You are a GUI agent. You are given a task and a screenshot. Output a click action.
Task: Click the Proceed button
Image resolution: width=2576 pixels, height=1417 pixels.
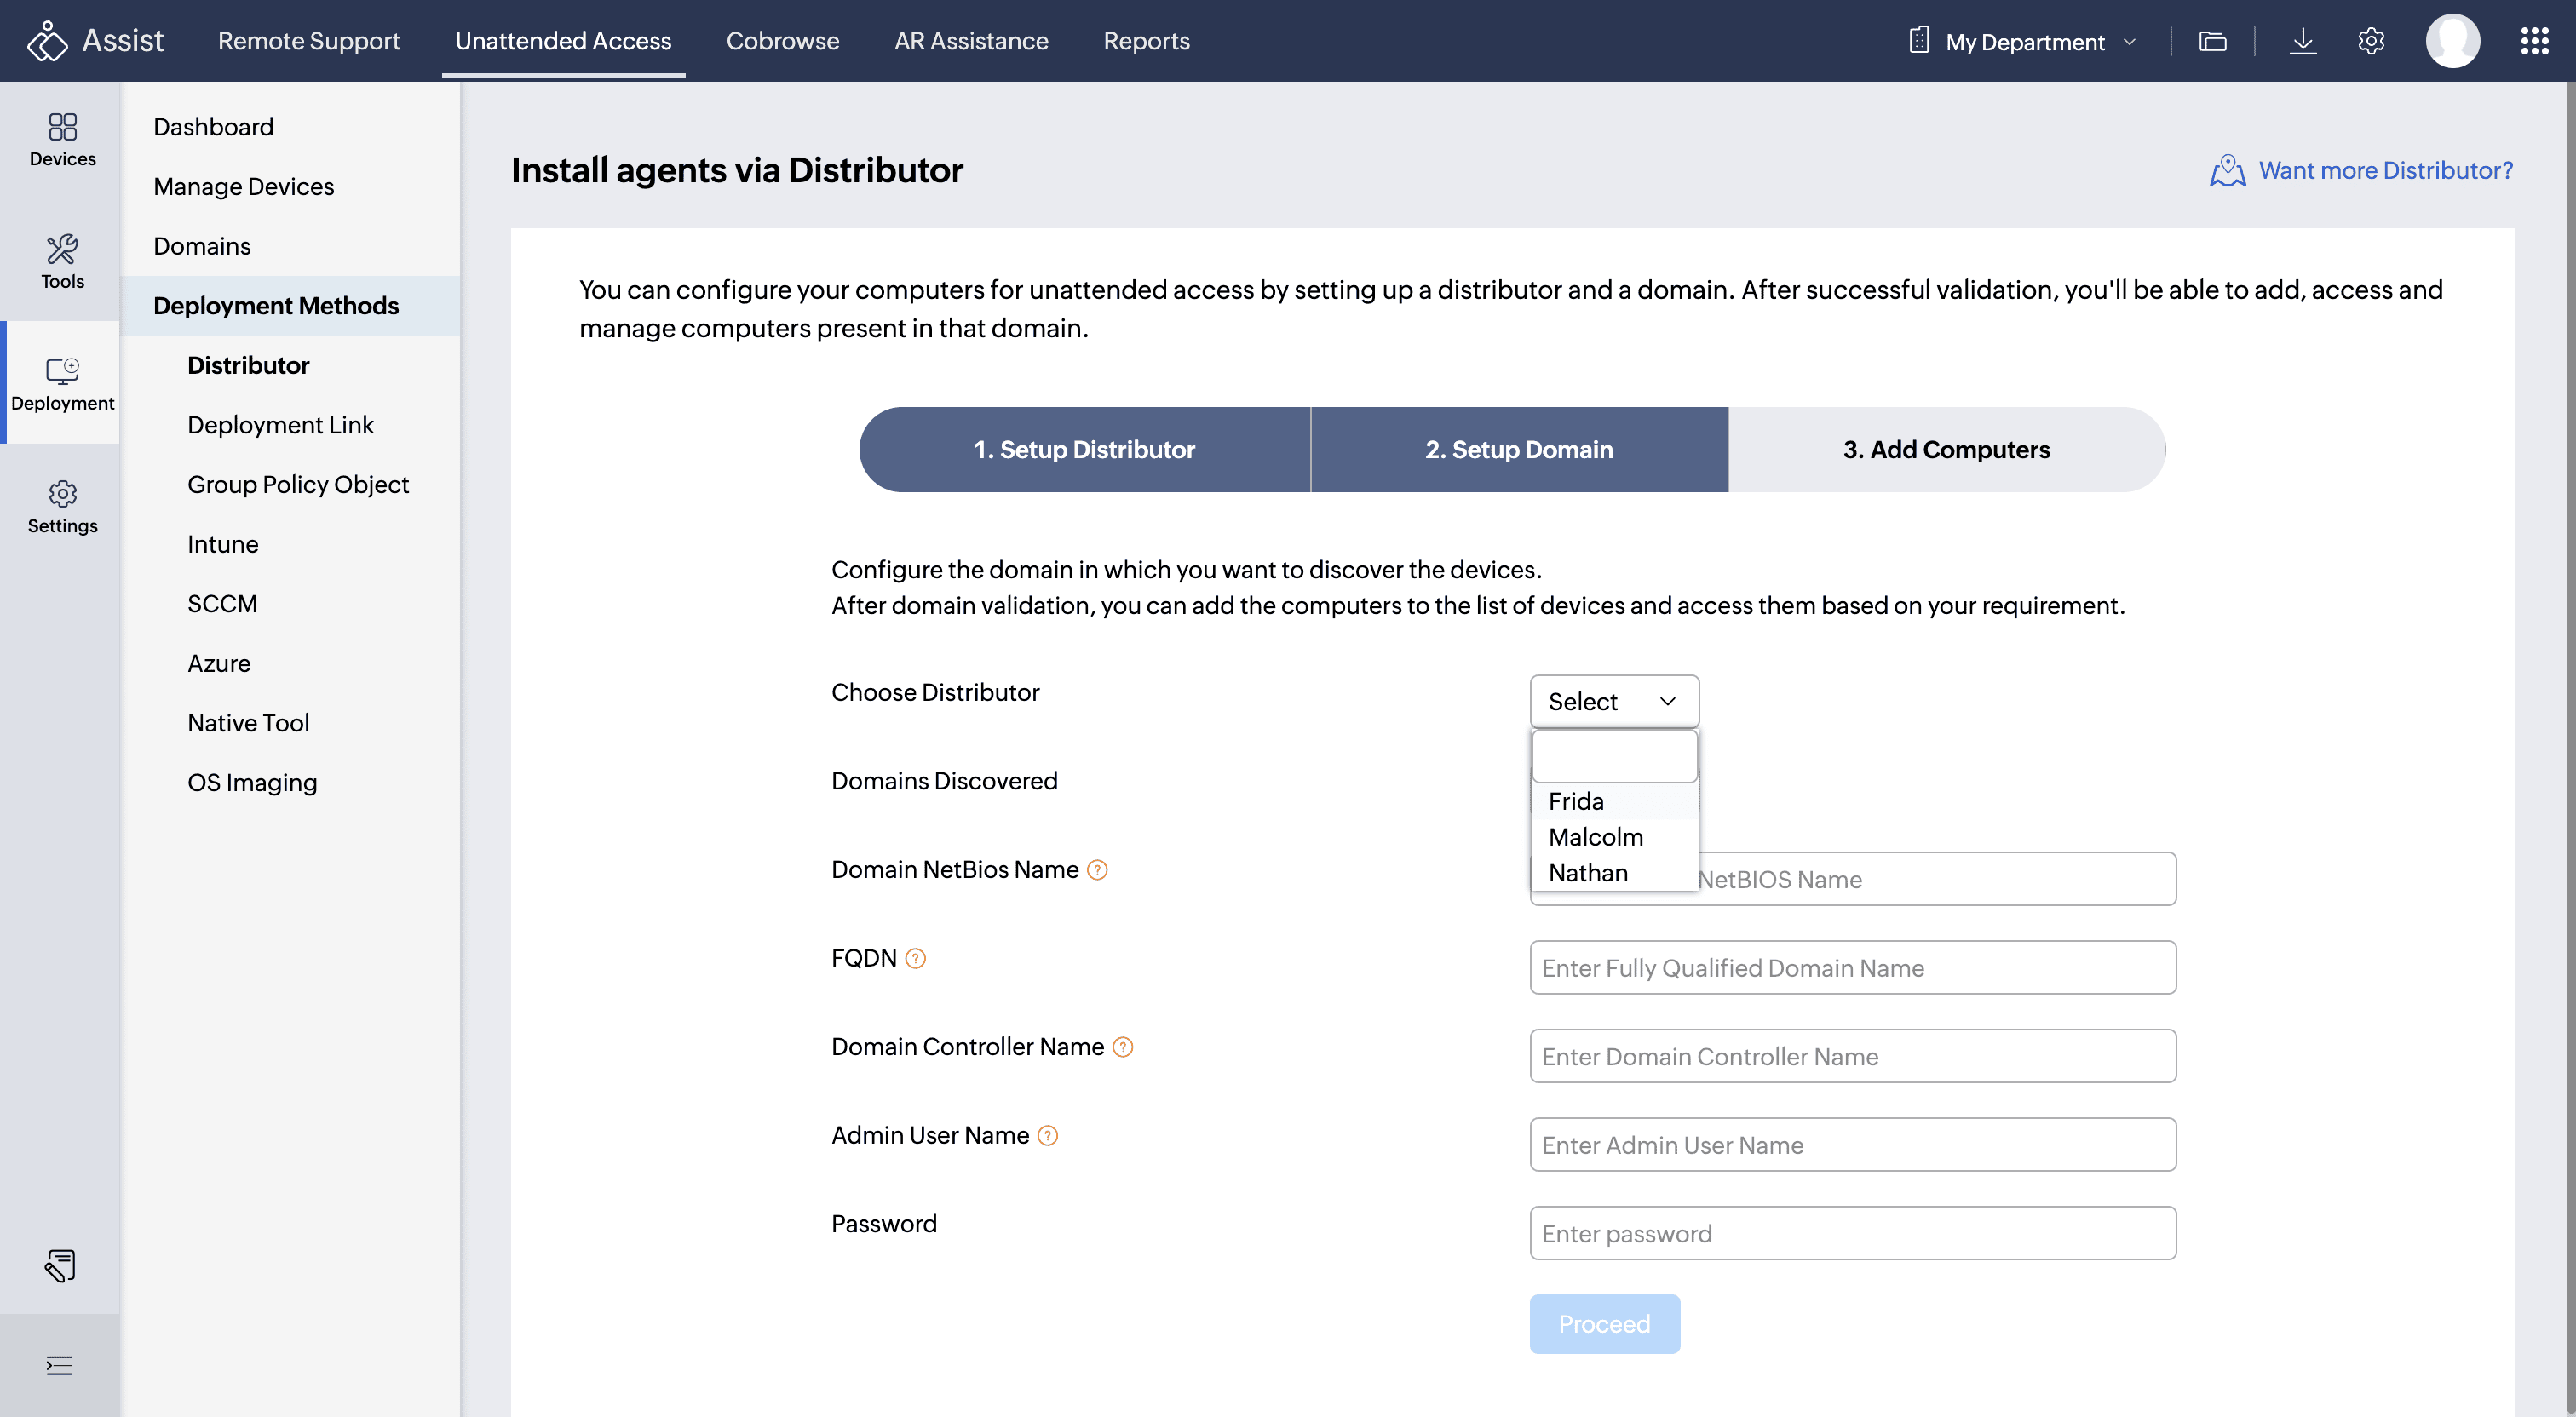click(1603, 1323)
